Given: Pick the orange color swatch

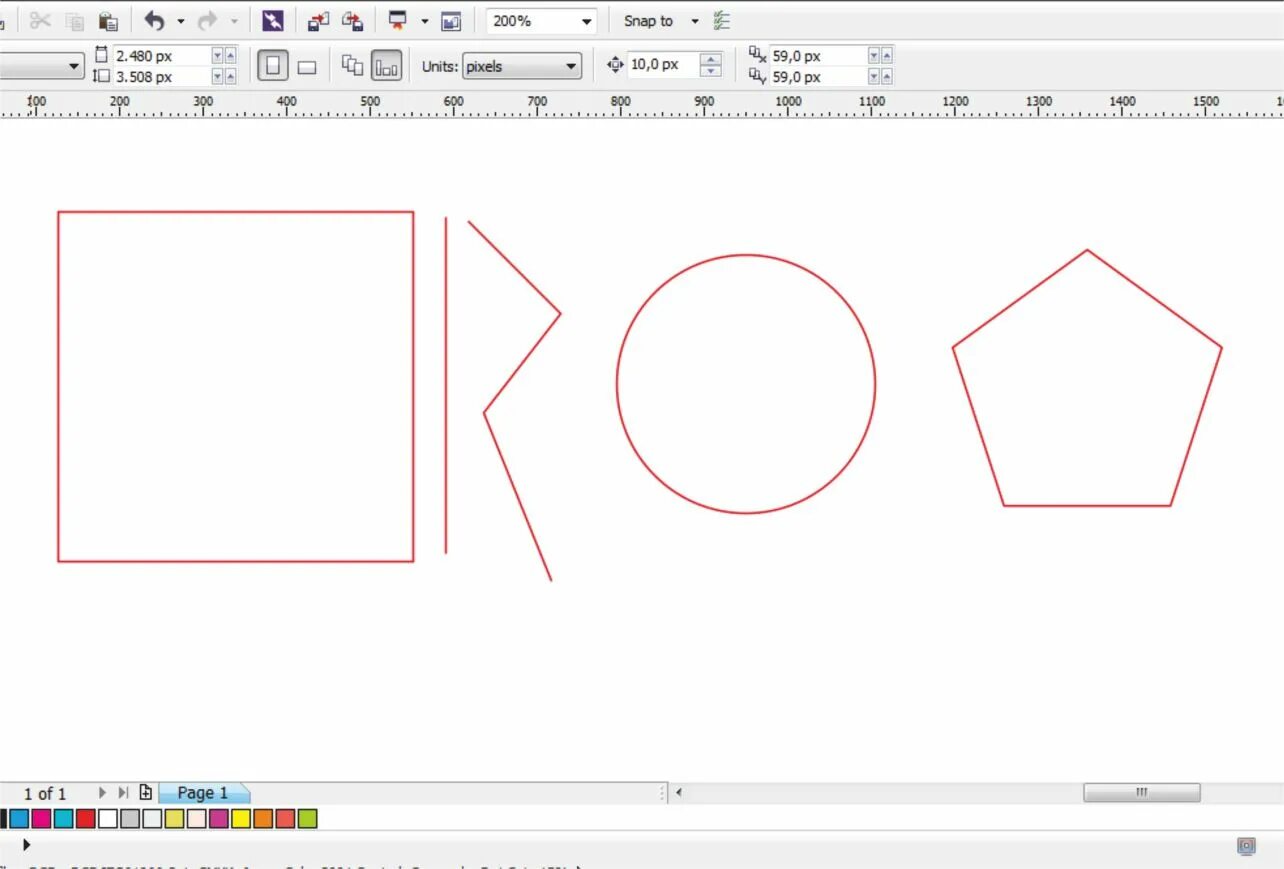Looking at the screenshot, I should click(x=263, y=819).
